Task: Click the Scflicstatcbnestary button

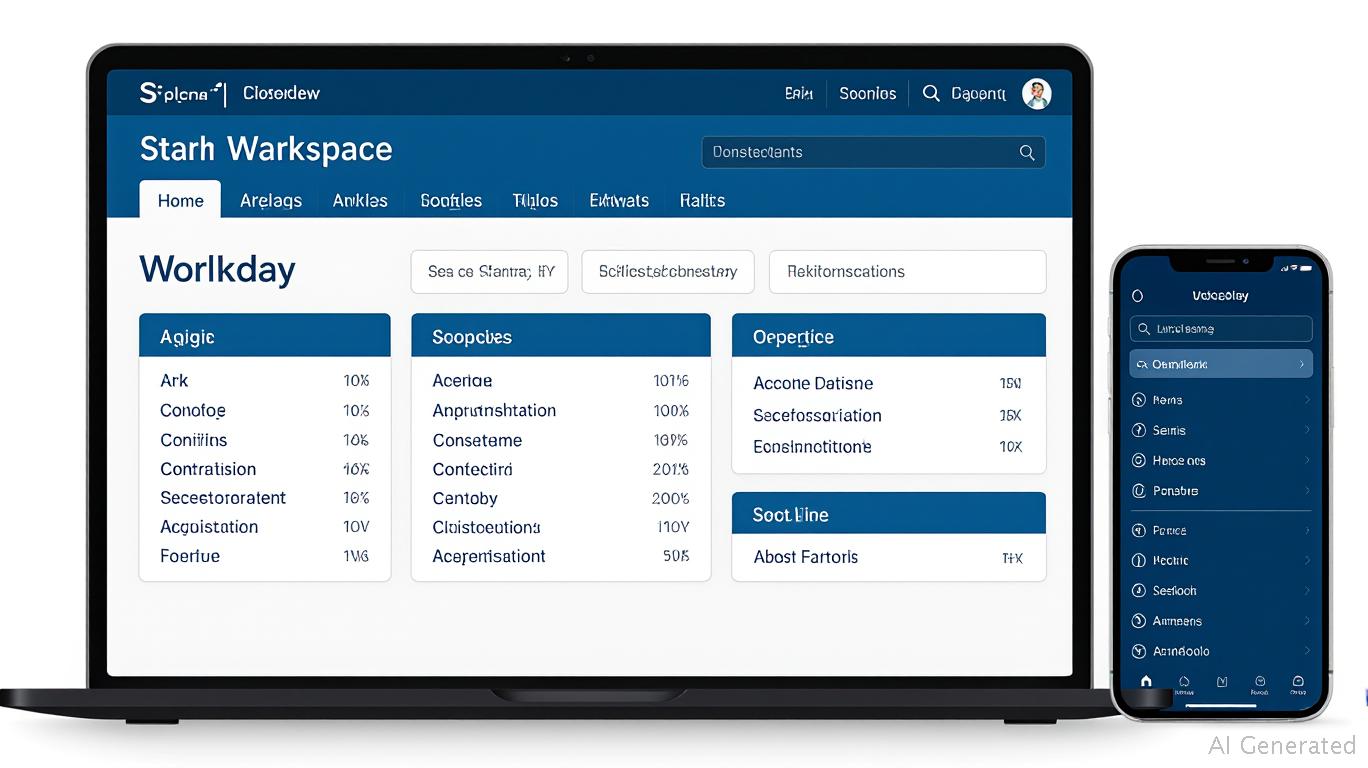Action: (668, 271)
